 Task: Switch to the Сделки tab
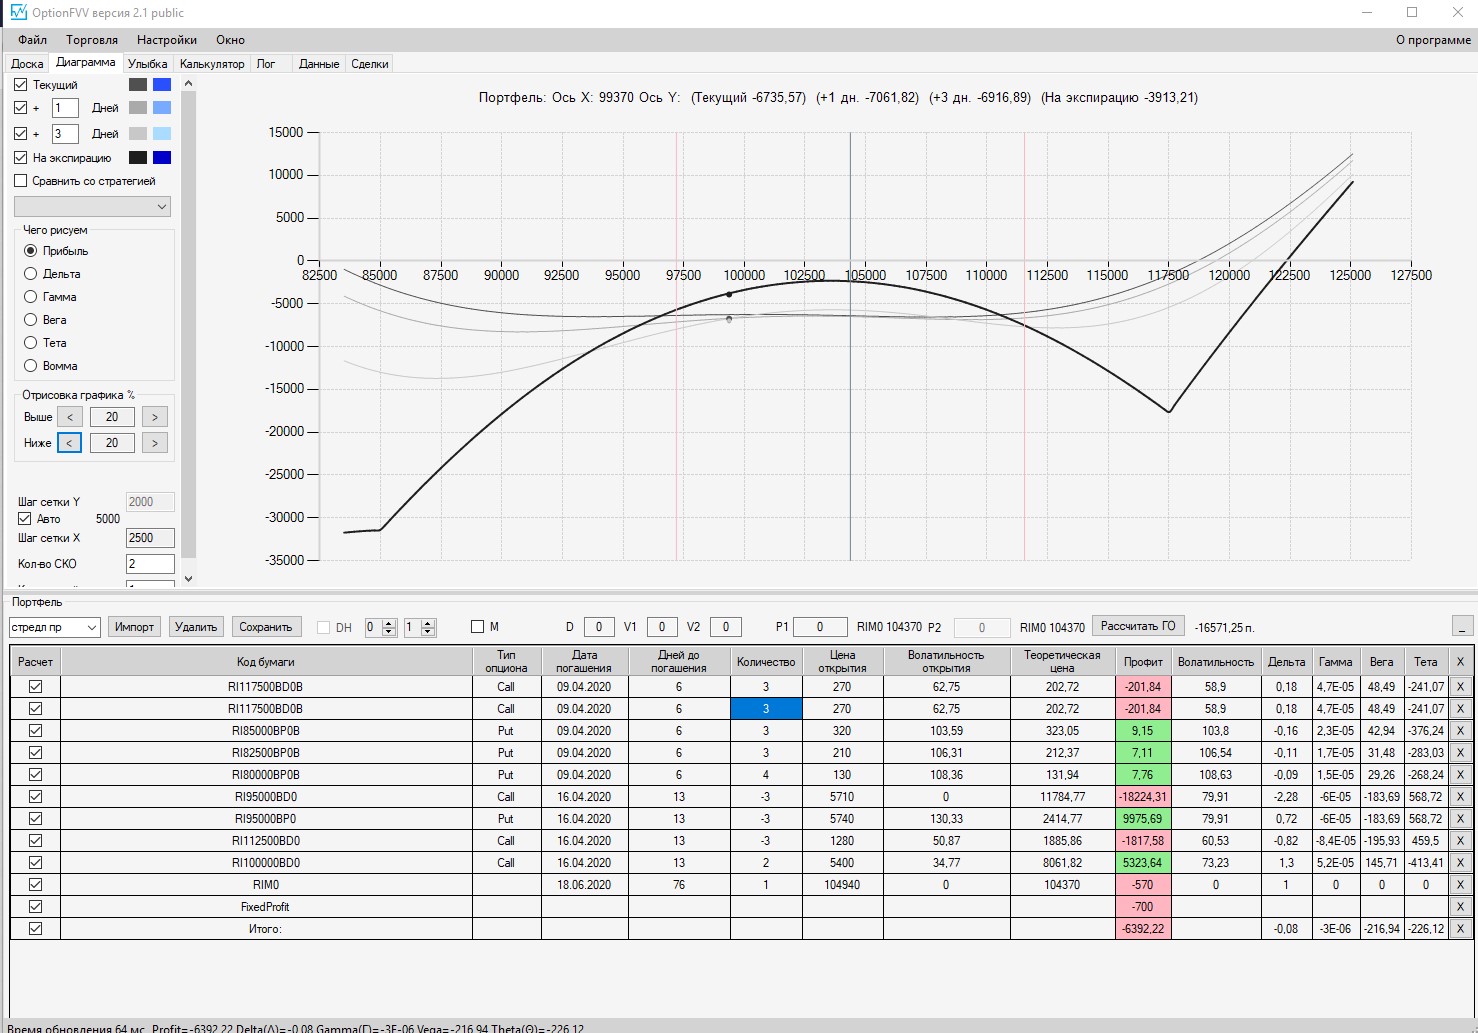370,64
